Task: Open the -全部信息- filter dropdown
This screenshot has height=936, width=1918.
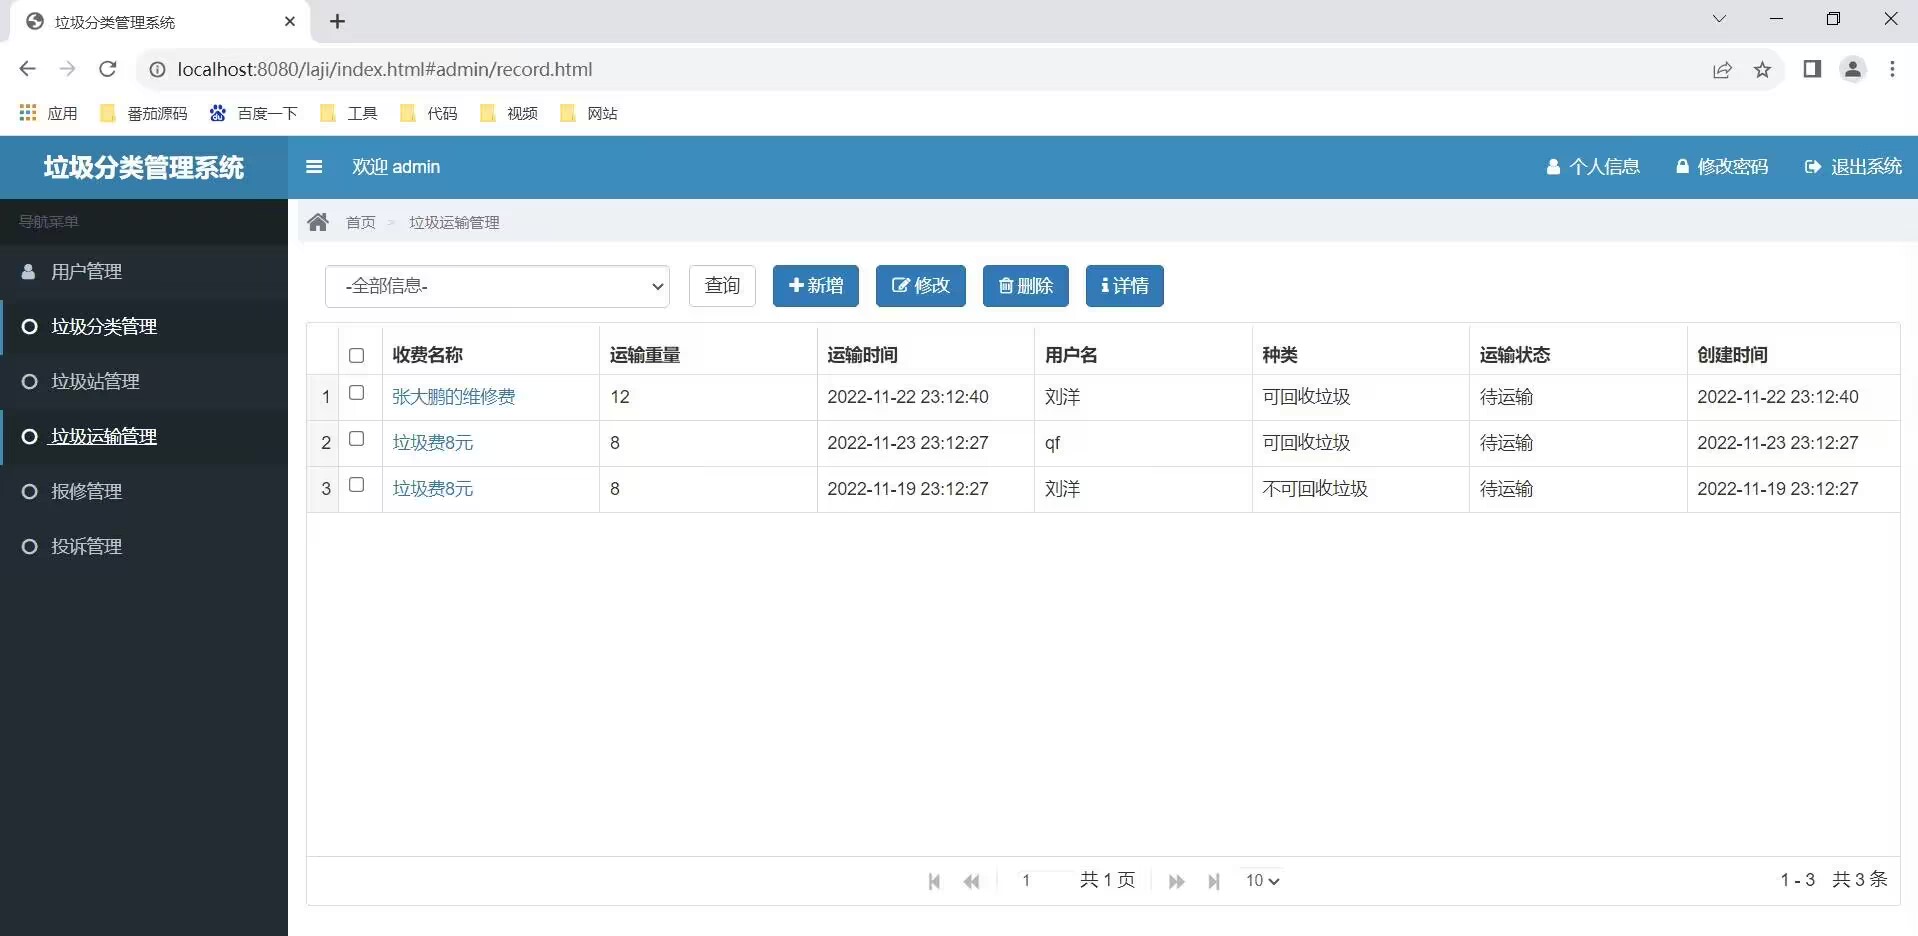Action: tap(497, 286)
